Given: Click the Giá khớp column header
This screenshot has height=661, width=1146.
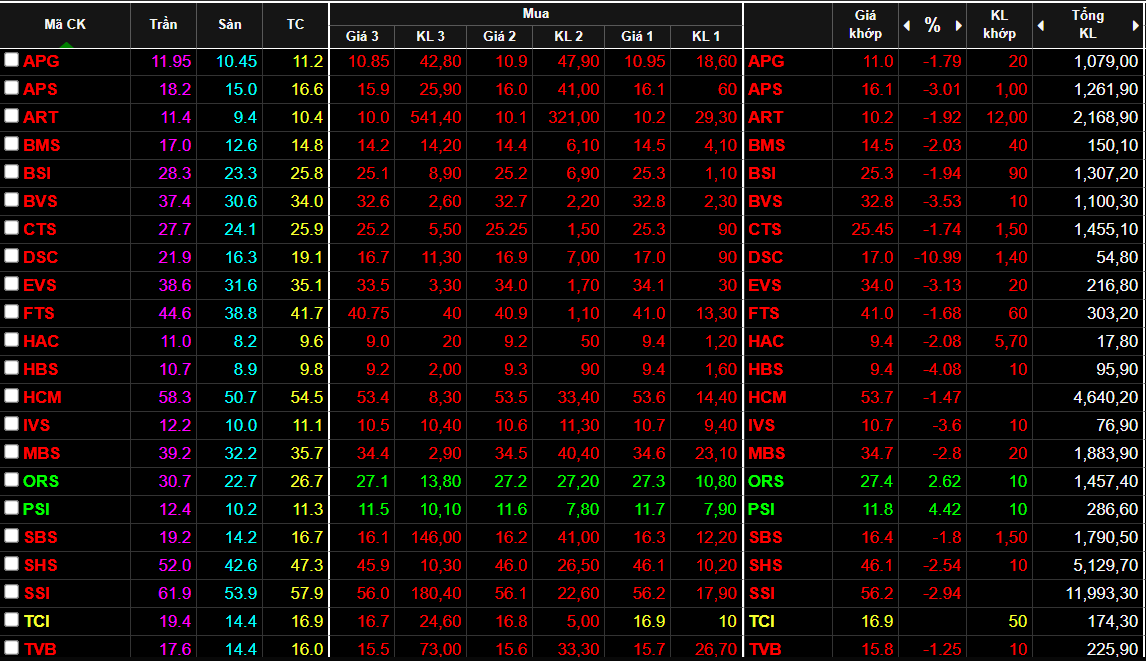Looking at the screenshot, I should click(865, 24).
